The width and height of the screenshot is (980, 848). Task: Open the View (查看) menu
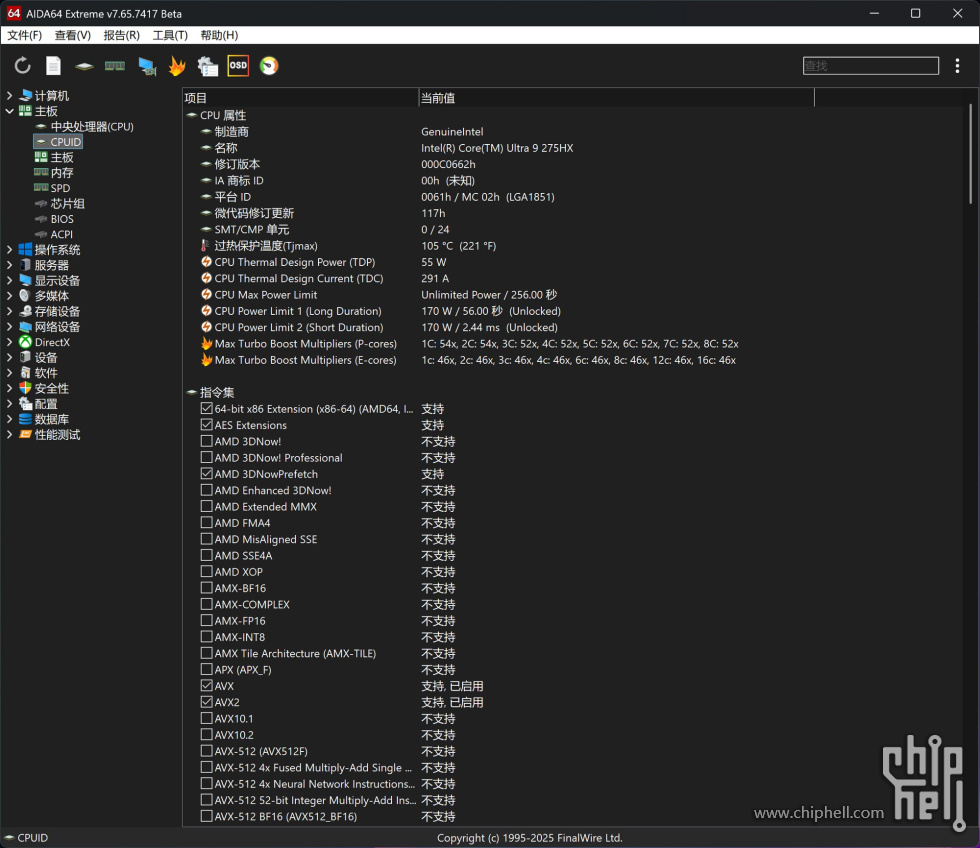pyautogui.click(x=72, y=35)
